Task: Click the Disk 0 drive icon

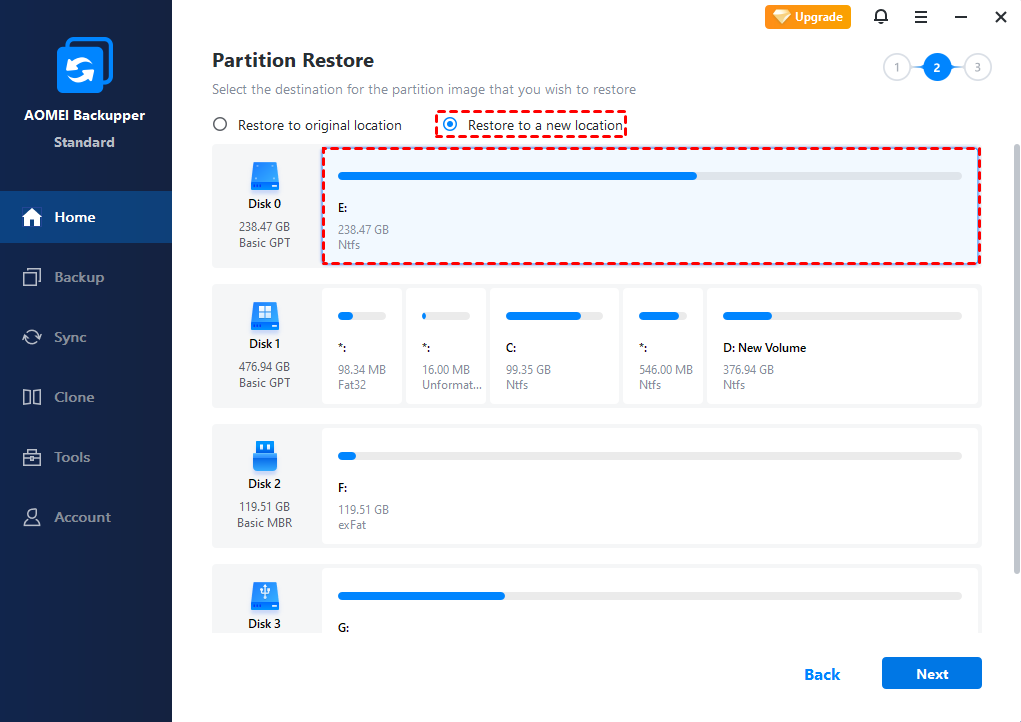Action: click(264, 176)
